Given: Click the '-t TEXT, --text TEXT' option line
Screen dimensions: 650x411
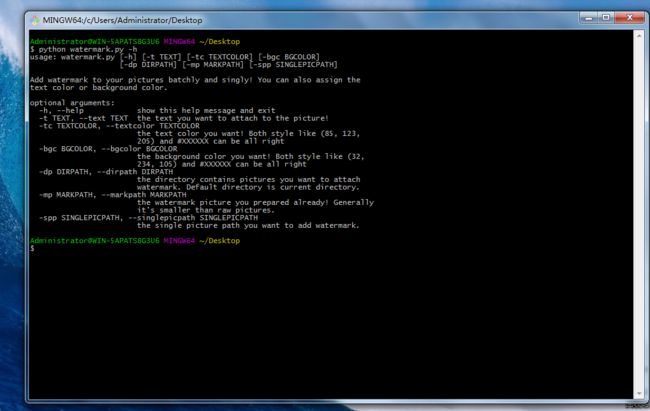Looking at the screenshot, I should click(184, 118).
